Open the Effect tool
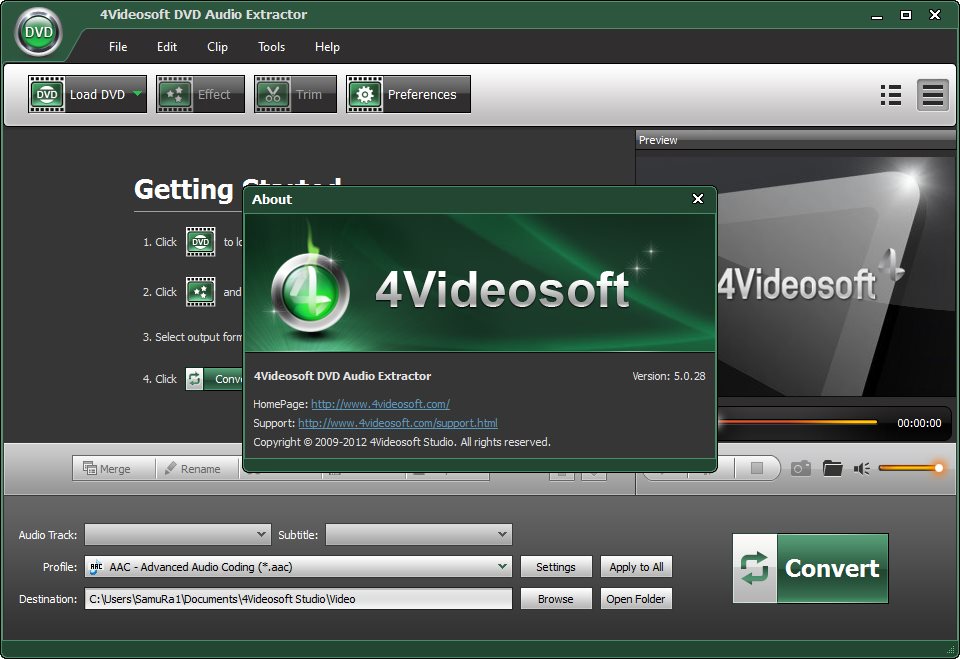This screenshot has width=960, height=659. [200, 94]
